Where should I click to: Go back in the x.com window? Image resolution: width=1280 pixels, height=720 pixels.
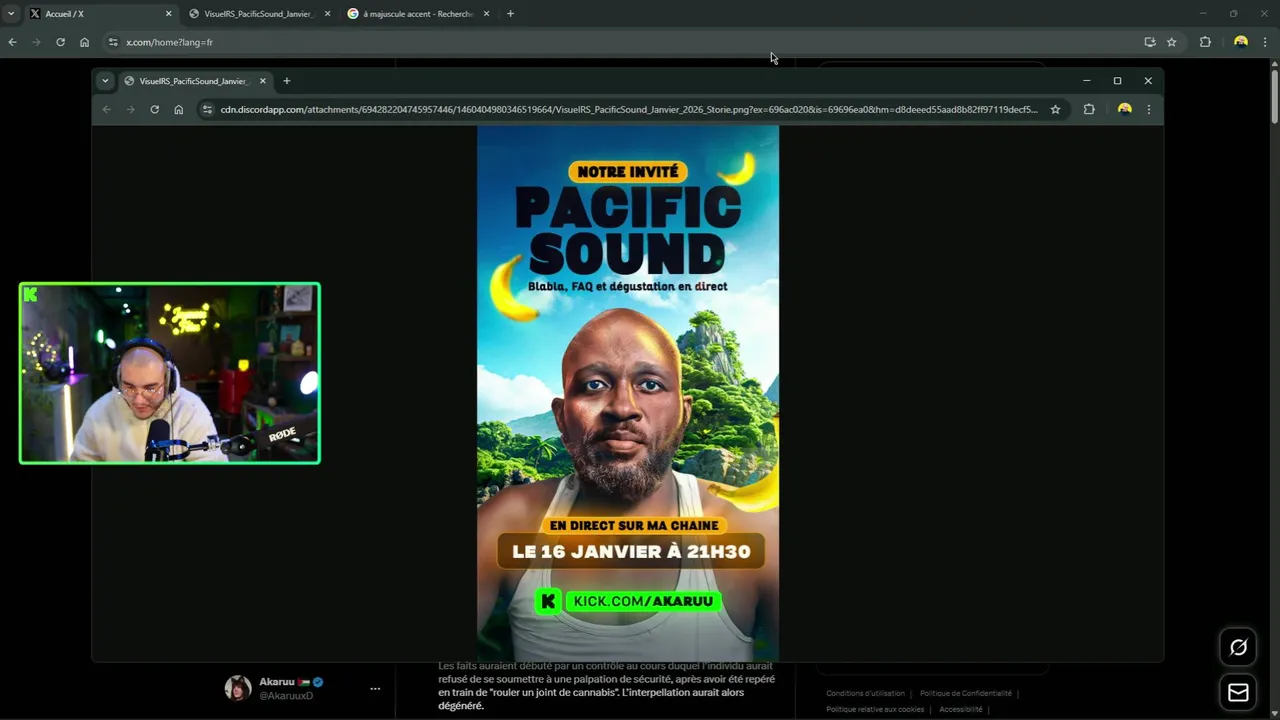tap(12, 42)
